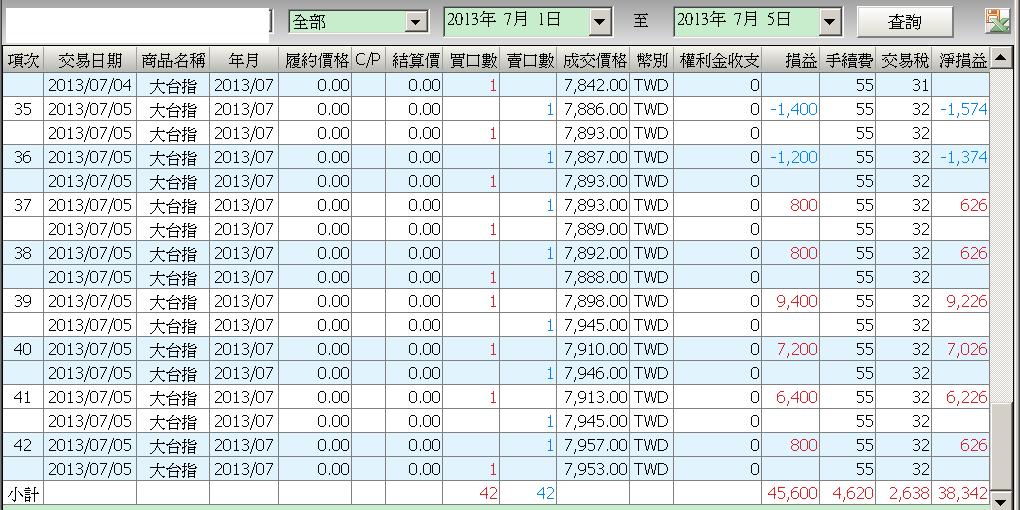The width and height of the screenshot is (1020, 510).
Task: Select the 7,953.00 trade price cell
Action: (593, 470)
